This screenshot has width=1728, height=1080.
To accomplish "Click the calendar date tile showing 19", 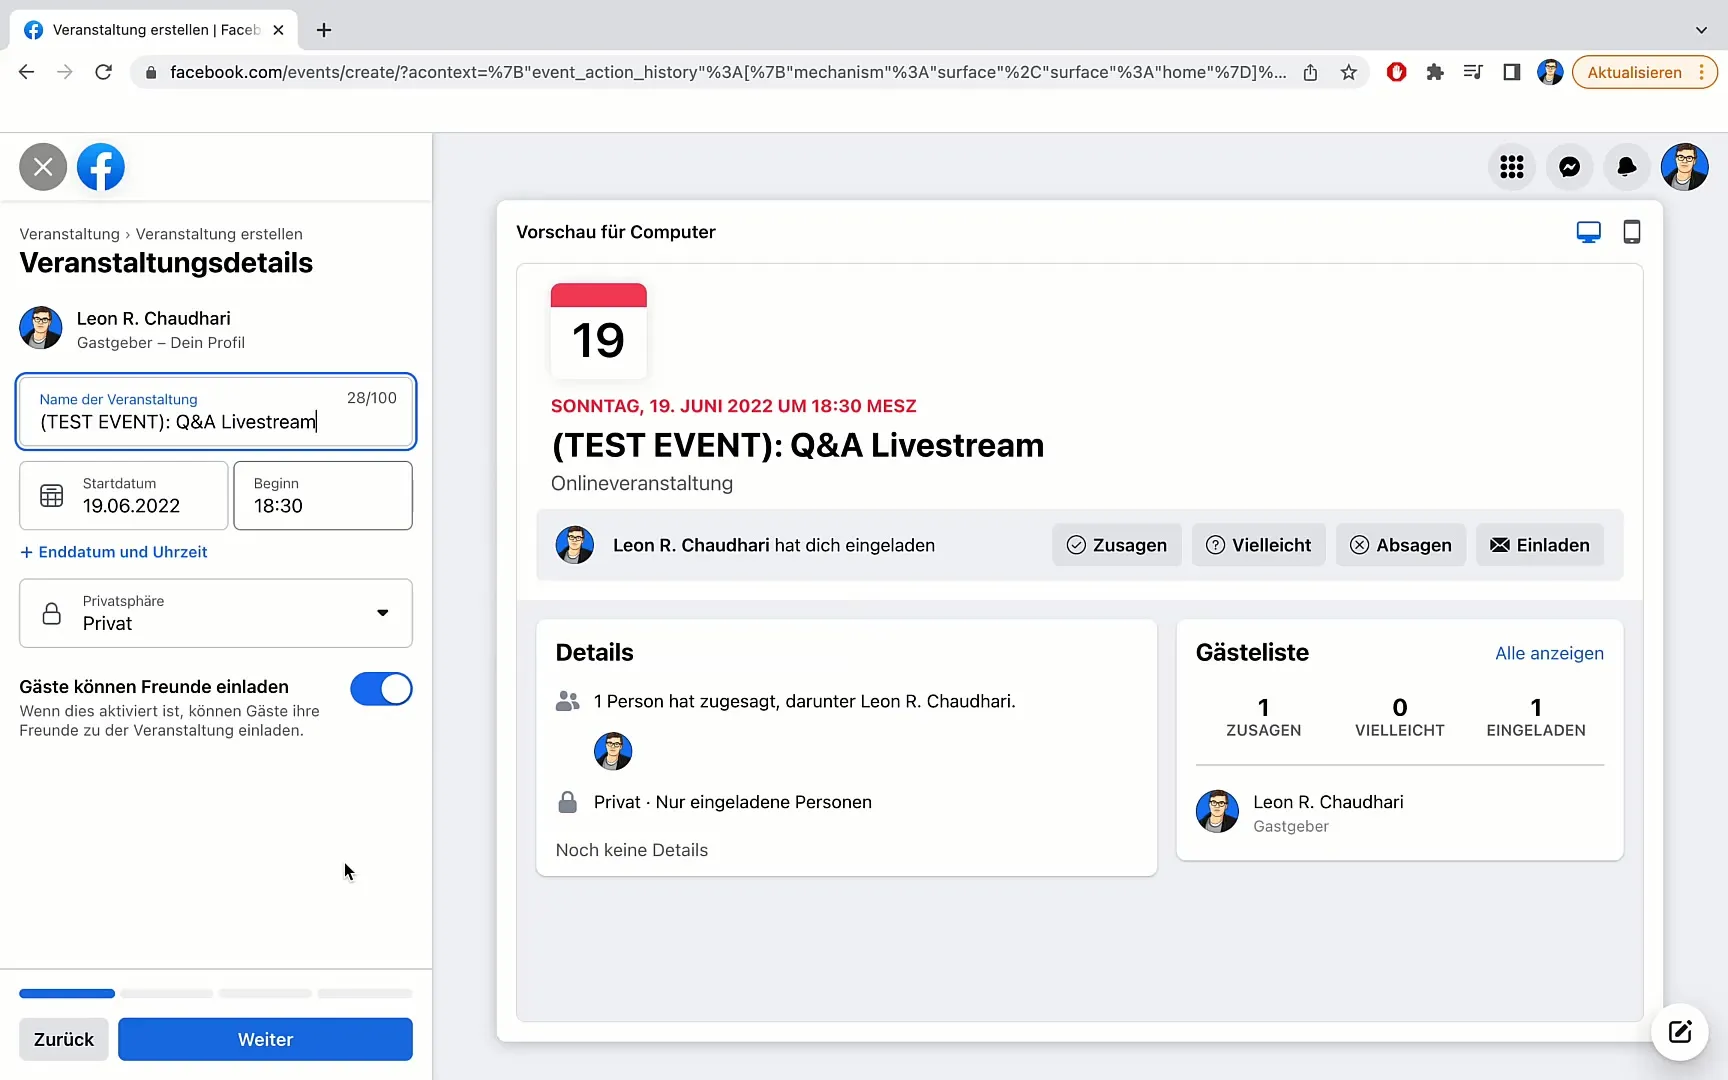I will point(598,331).
